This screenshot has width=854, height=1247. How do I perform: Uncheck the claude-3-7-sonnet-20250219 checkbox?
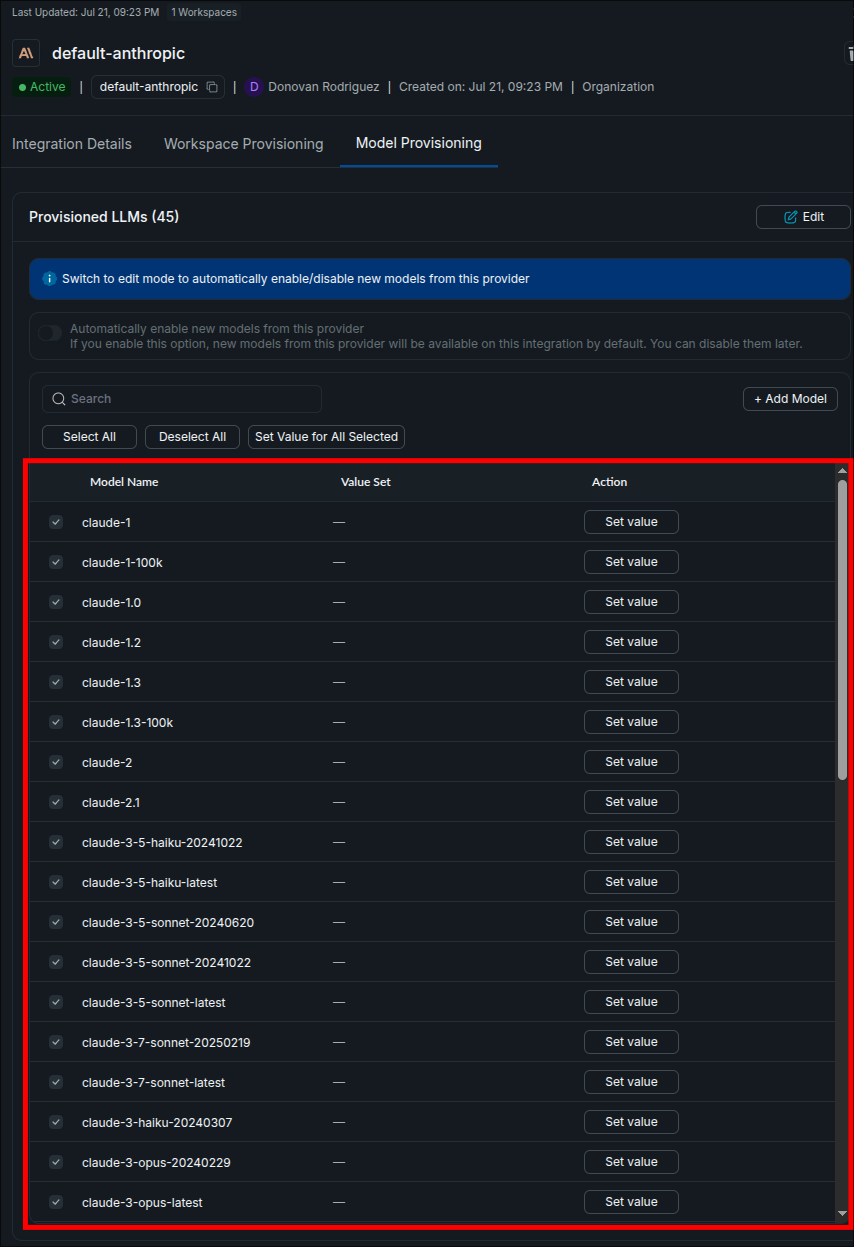point(56,1042)
